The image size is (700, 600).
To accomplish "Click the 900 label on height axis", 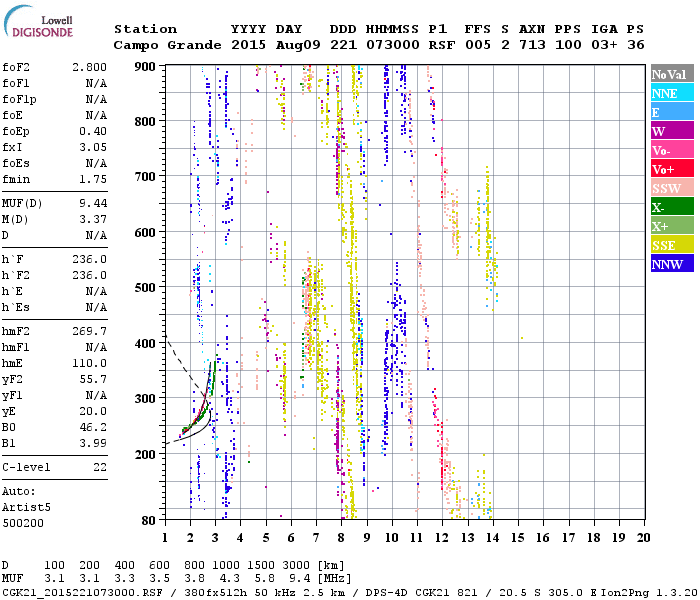I will 145,67.
